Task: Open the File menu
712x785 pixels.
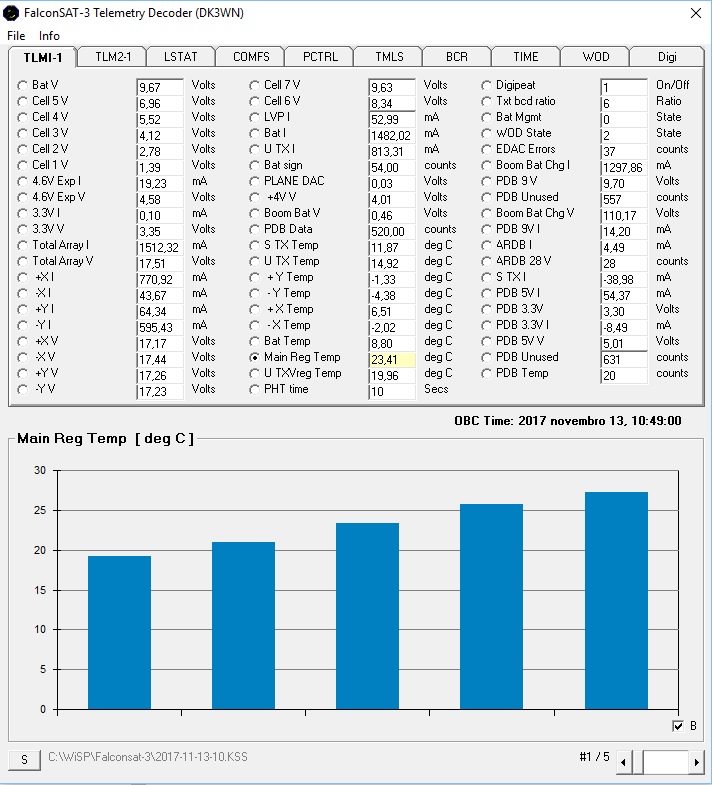Action: [x=16, y=36]
